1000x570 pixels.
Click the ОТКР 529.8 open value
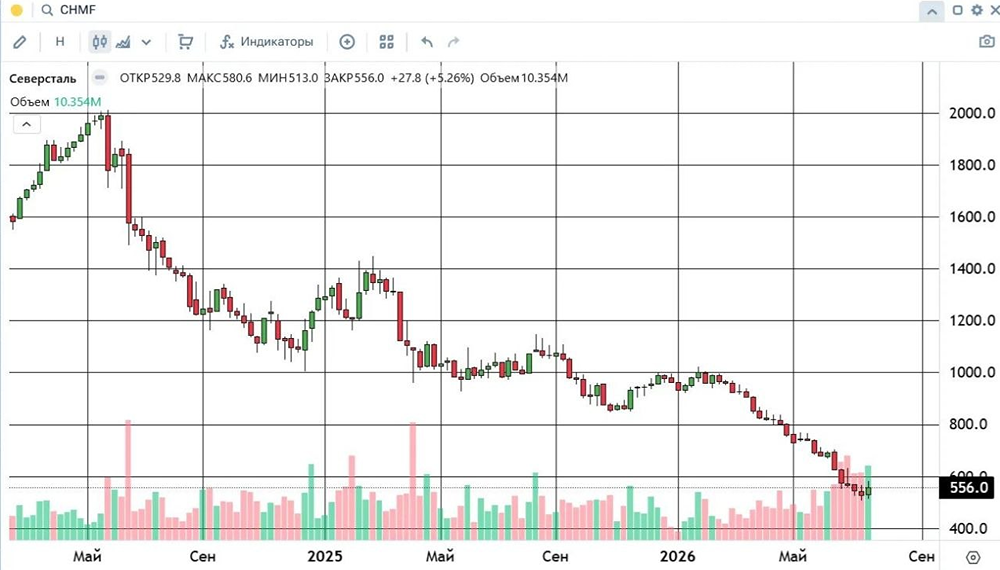click(151, 78)
